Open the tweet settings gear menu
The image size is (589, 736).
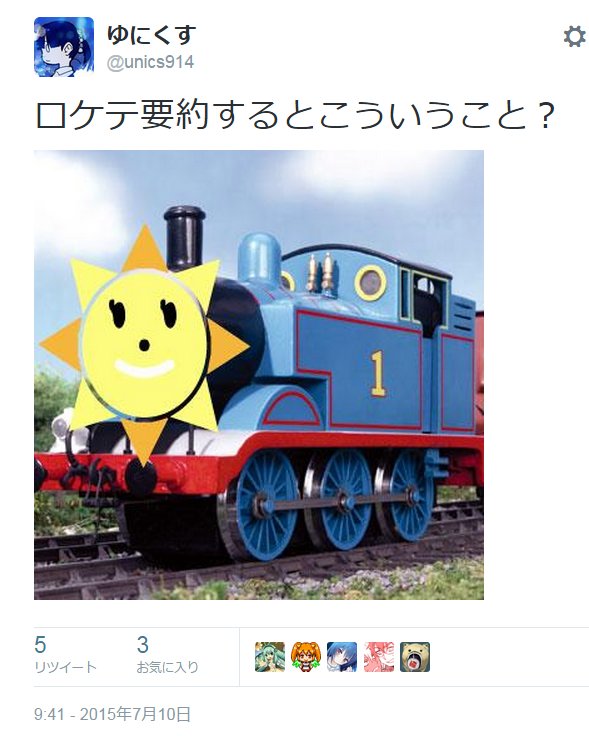coord(574,37)
